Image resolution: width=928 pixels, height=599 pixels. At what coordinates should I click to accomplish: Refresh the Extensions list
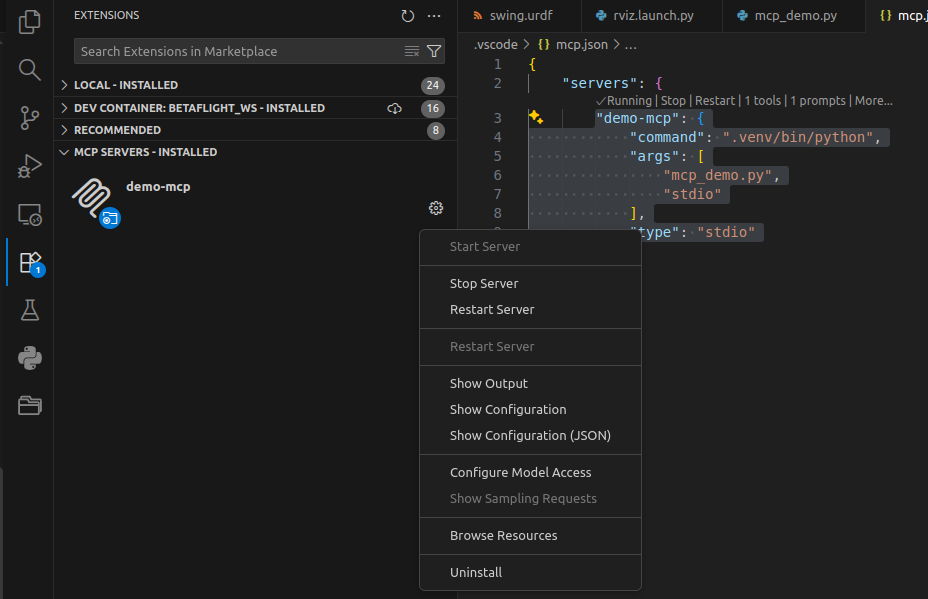point(407,16)
